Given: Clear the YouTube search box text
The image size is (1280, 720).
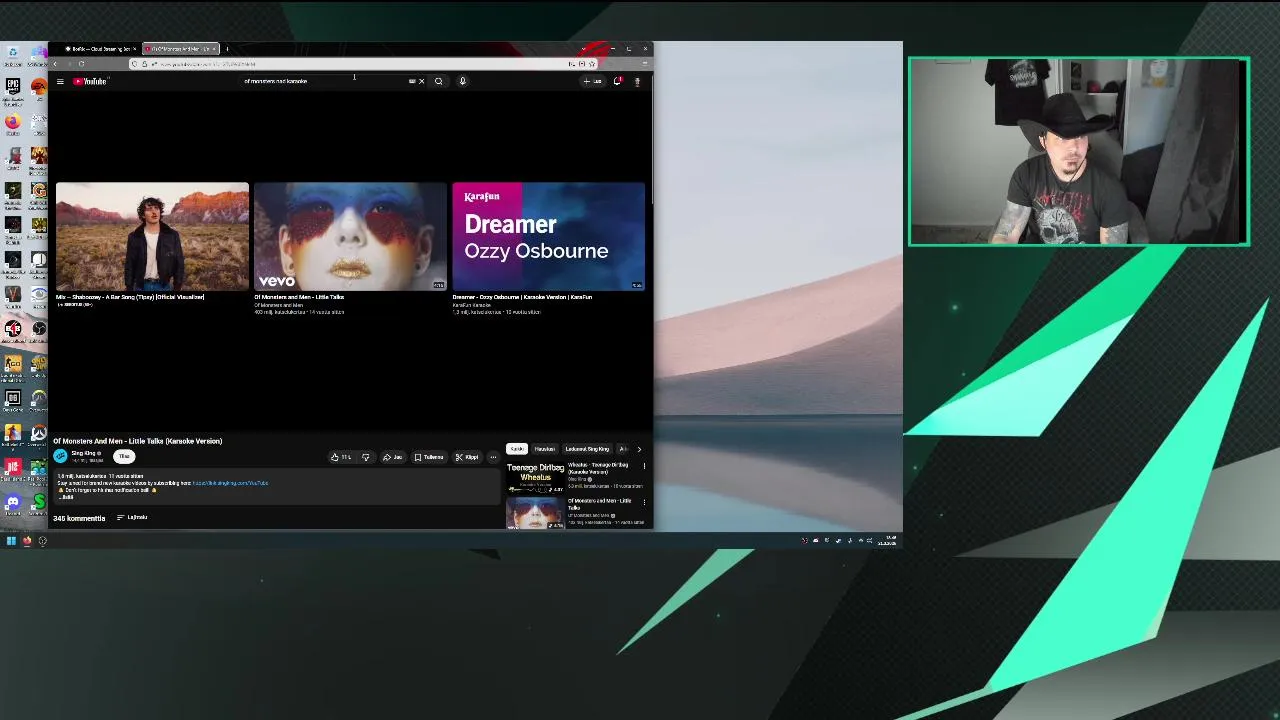Looking at the screenshot, I should [421, 81].
